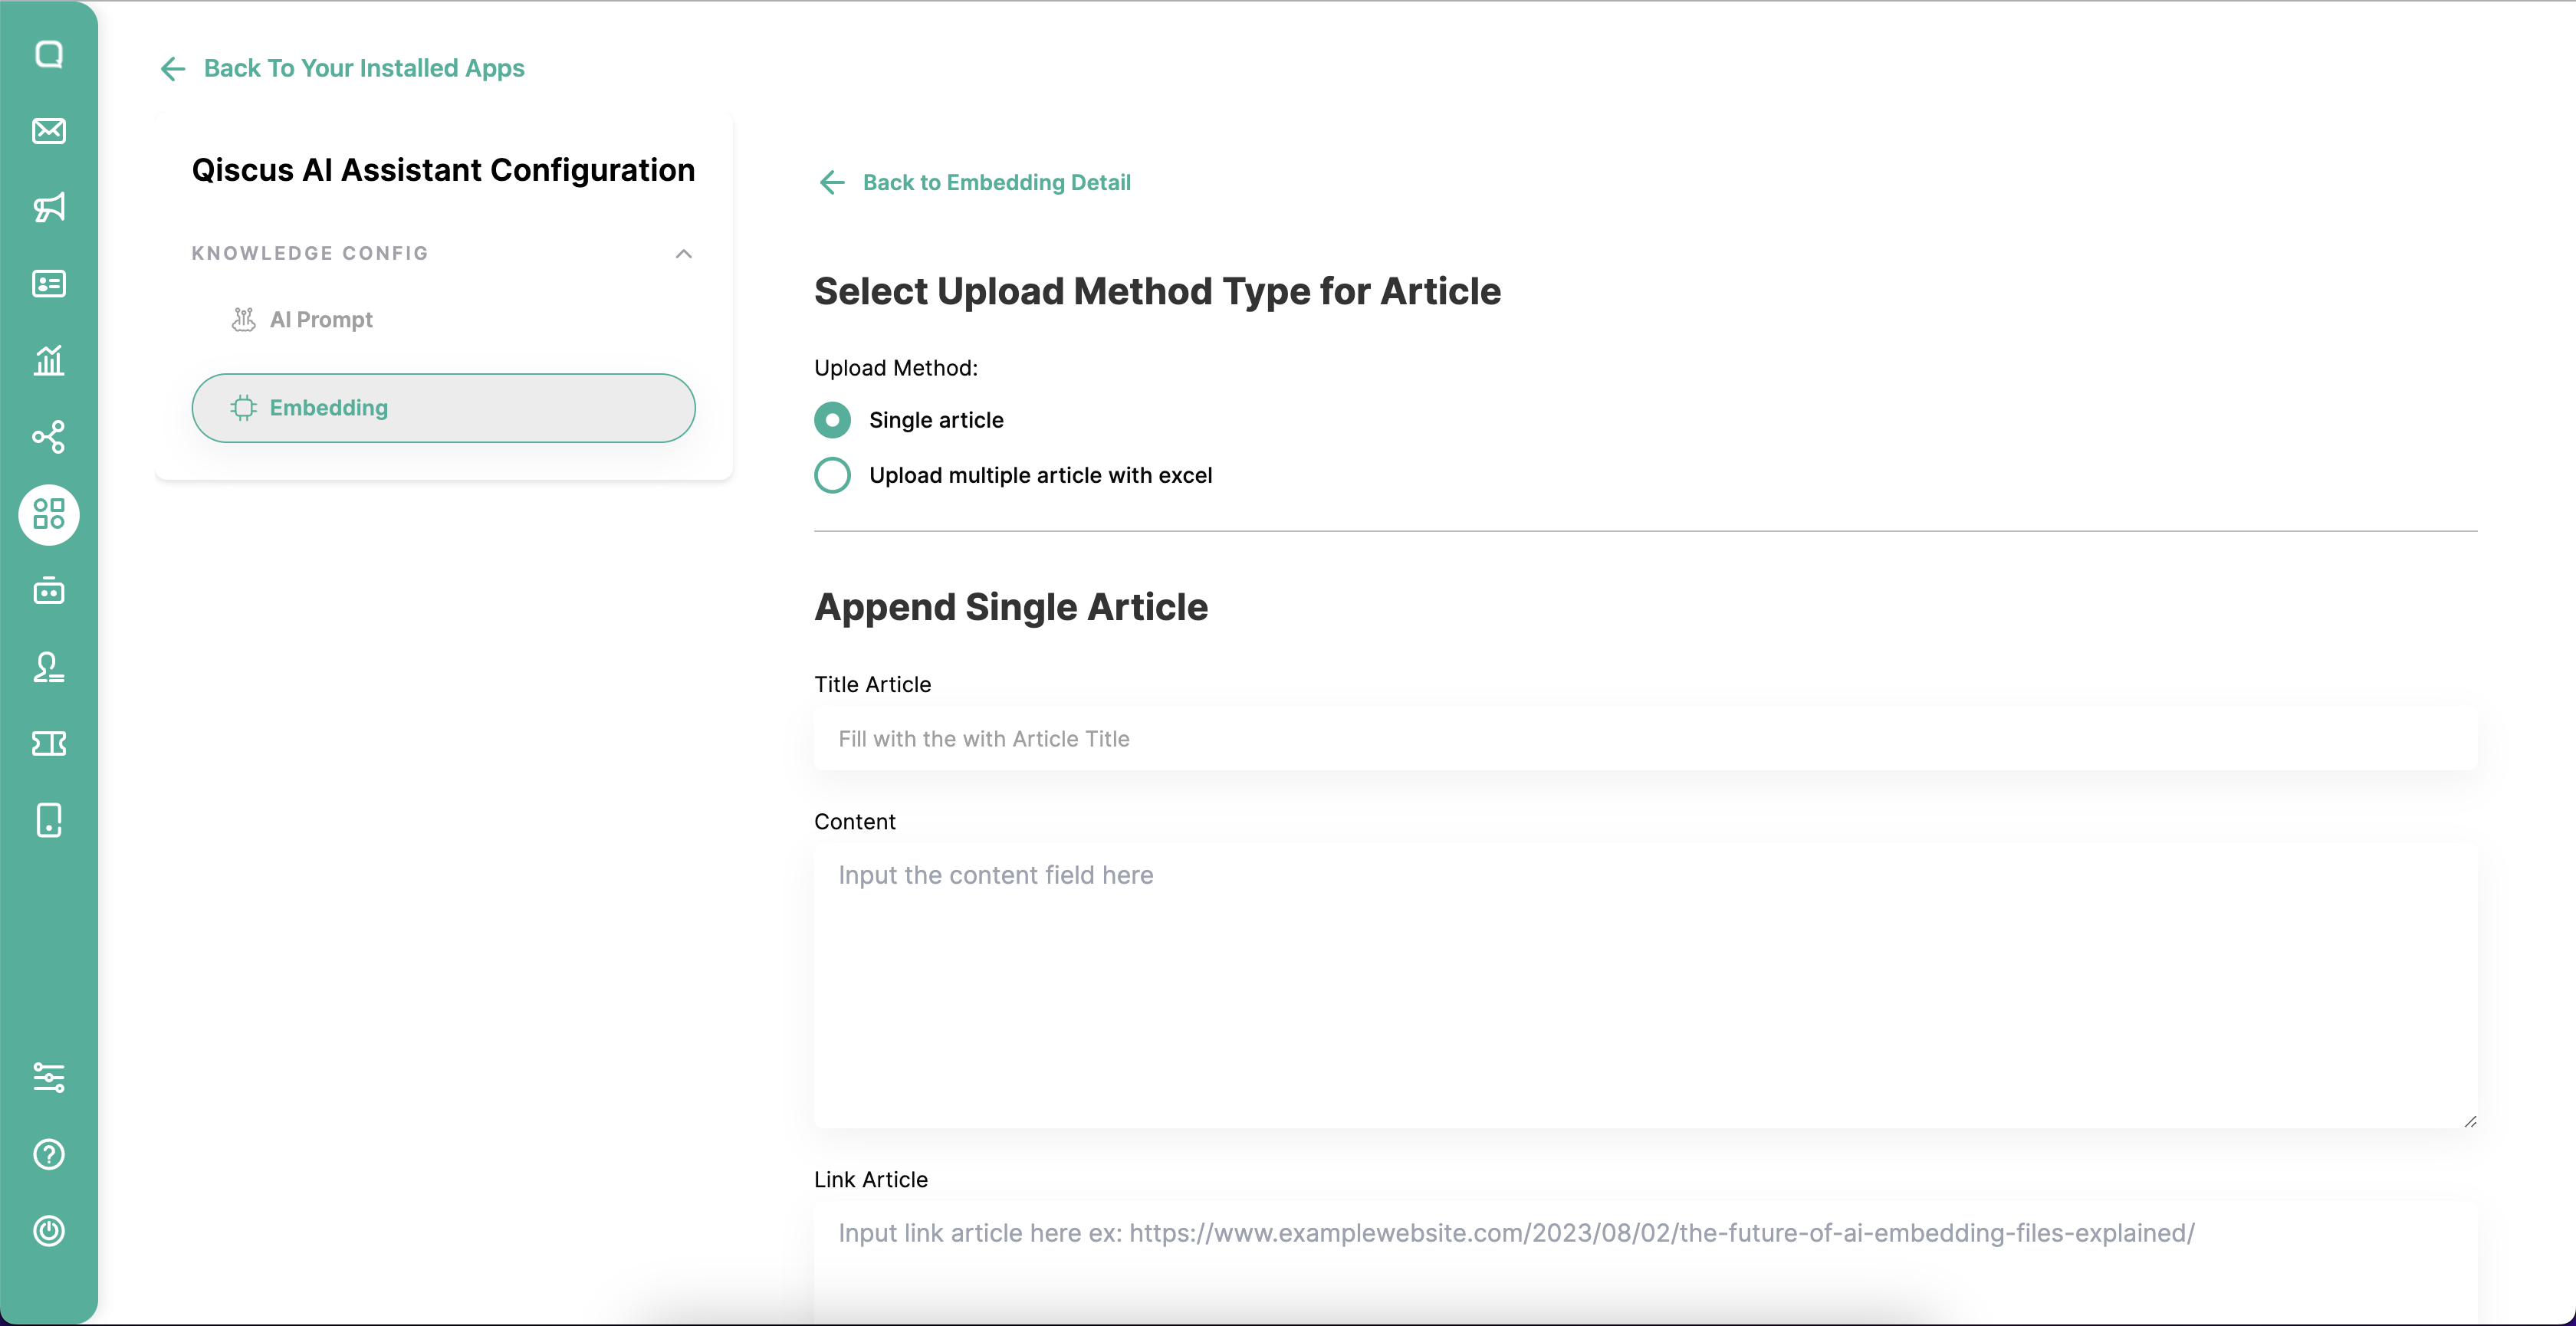Click the power logout sidebar icon
Screen dimensions: 2576x1326
(x=49, y=1230)
